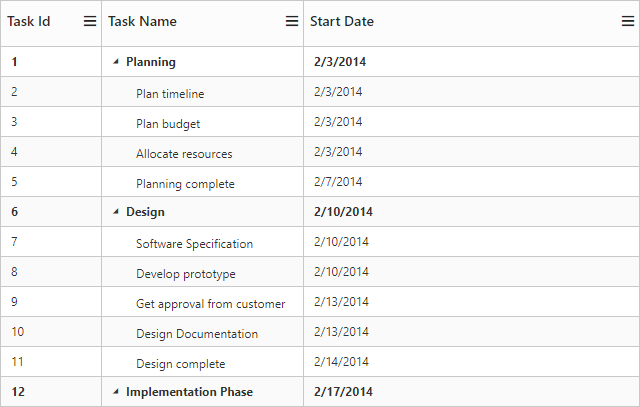This screenshot has height=407, width=640.
Task: Collapse the Implementation Phase group
Action: point(115,392)
